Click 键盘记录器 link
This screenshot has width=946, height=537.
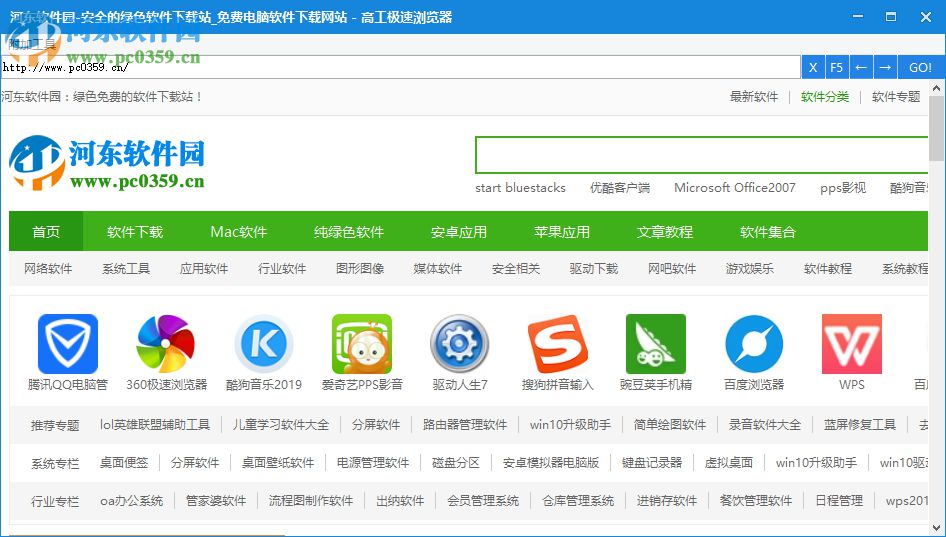(x=652, y=463)
